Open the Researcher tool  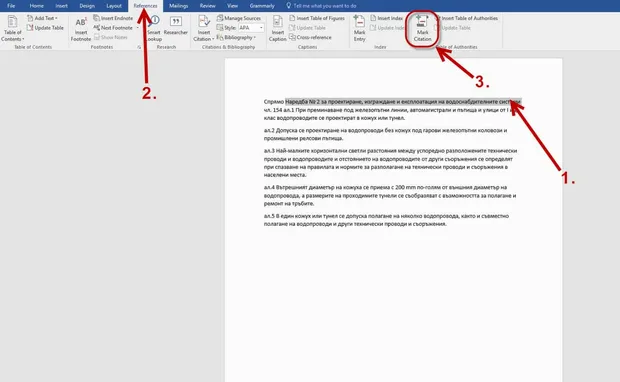[176, 26]
